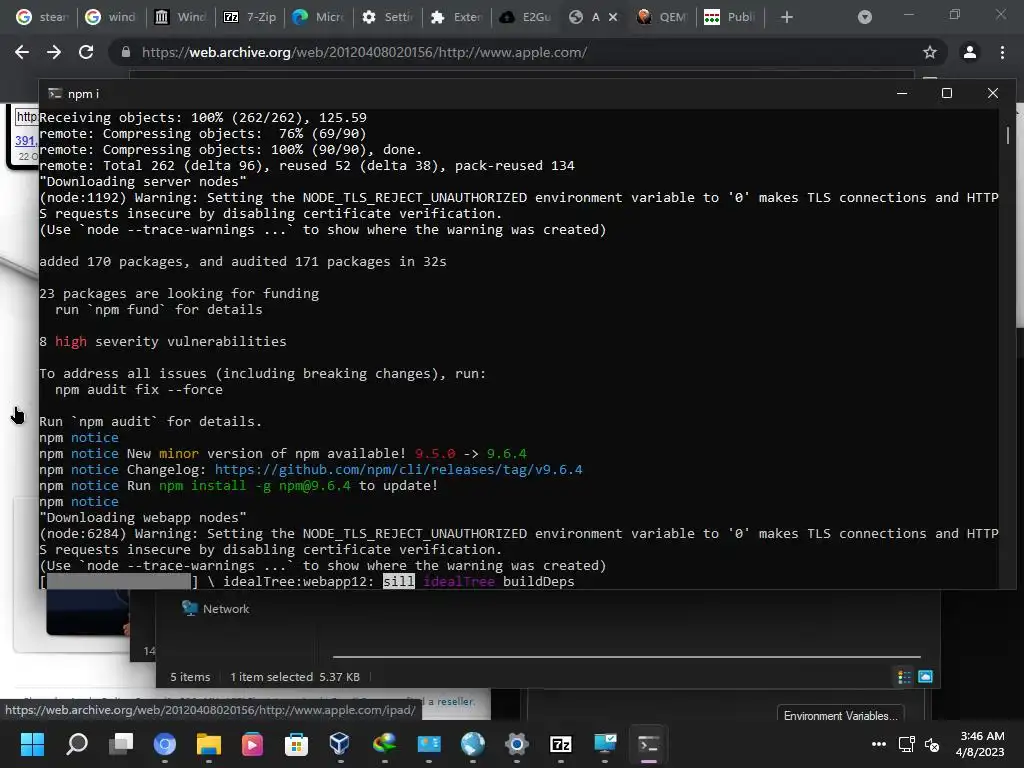Switch to the 'wind' Google tab

111,18
